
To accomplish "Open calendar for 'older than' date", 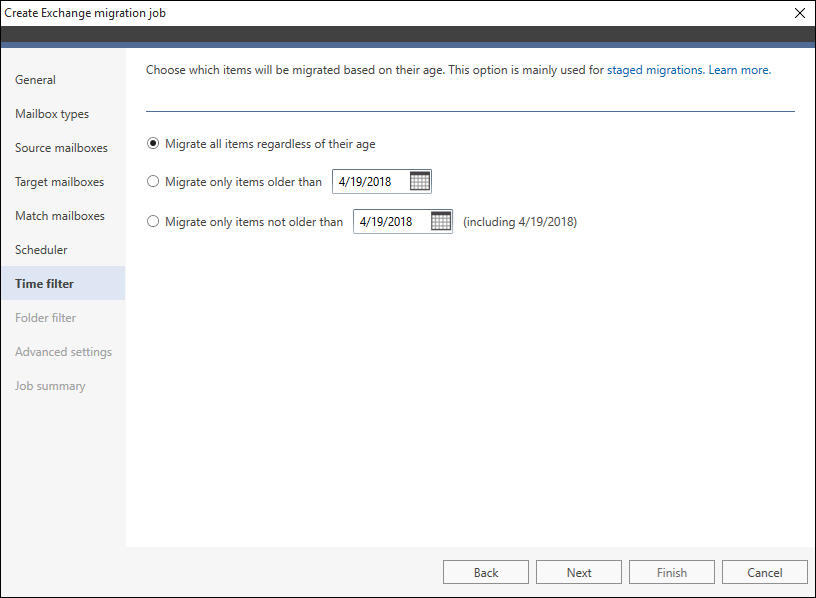I will click(419, 182).
